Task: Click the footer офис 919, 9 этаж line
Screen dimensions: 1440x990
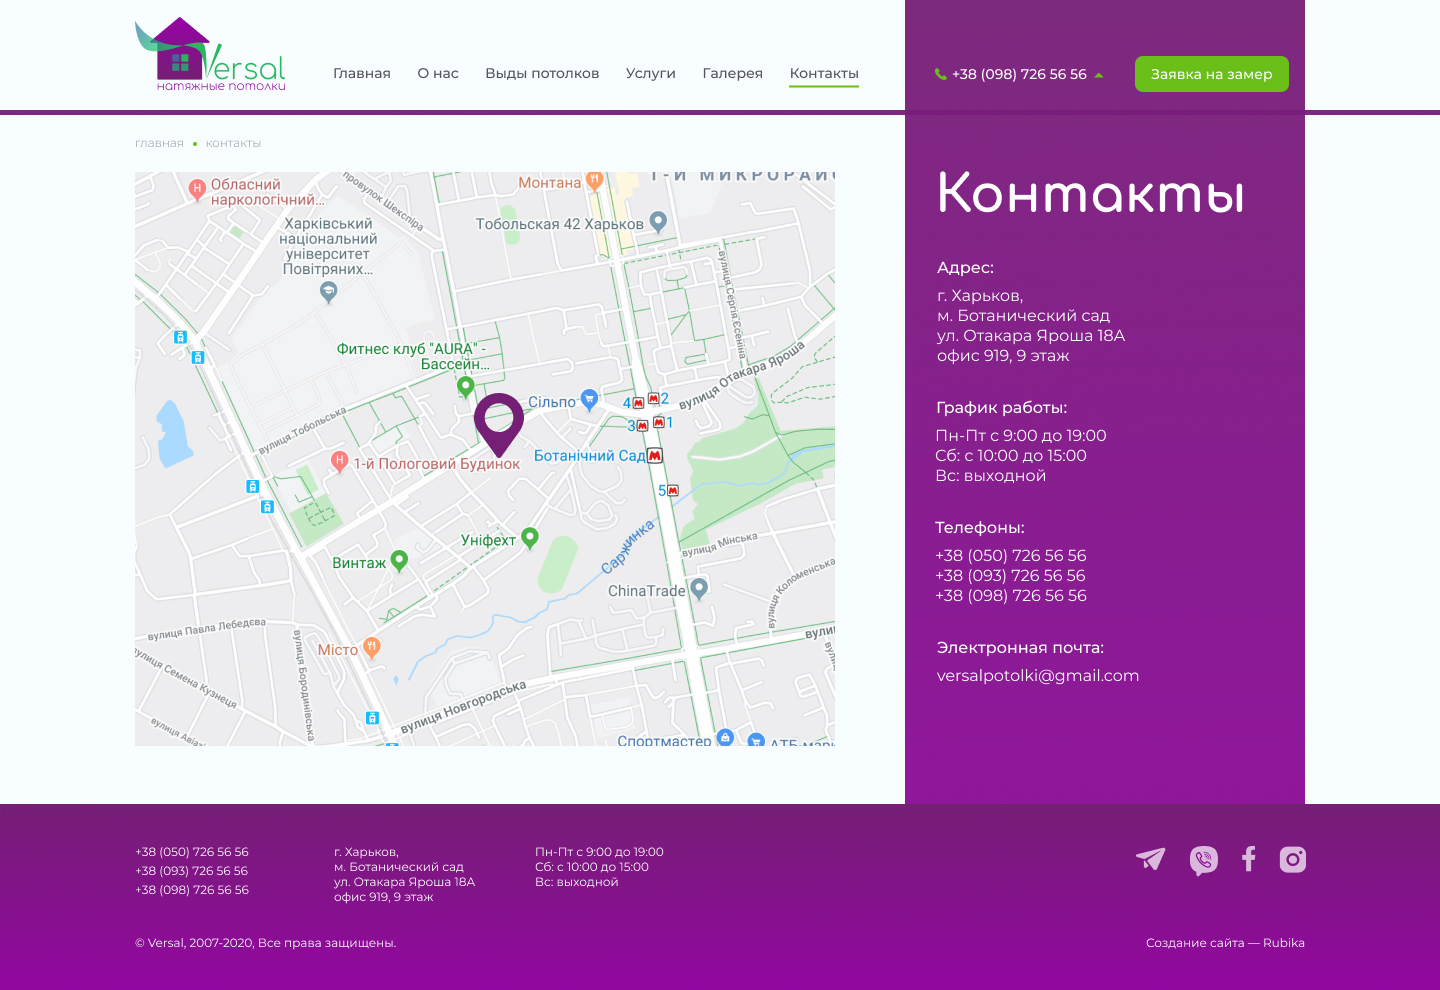Action: [x=384, y=897]
